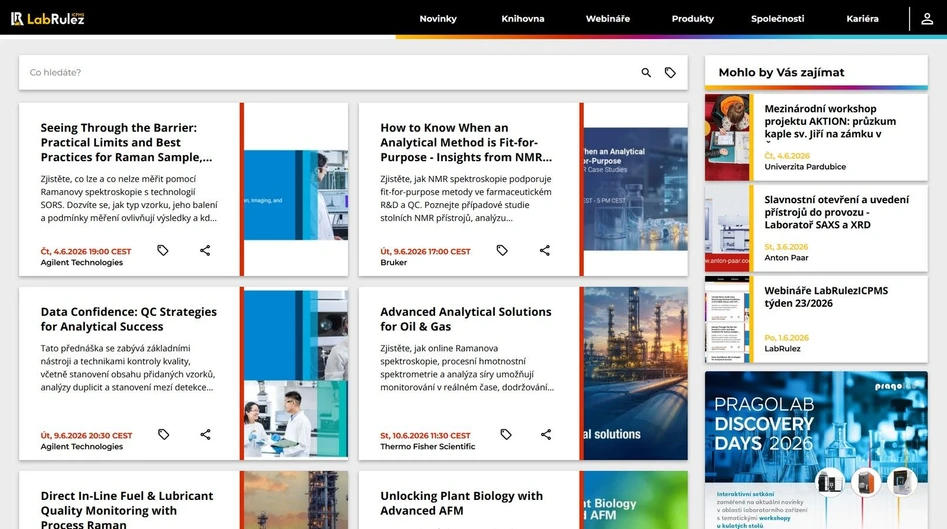Image resolution: width=947 pixels, height=529 pixels.
Task: Click date Út, 9.6.2026 20:30 CEST
Action: (x=86, y=435)
